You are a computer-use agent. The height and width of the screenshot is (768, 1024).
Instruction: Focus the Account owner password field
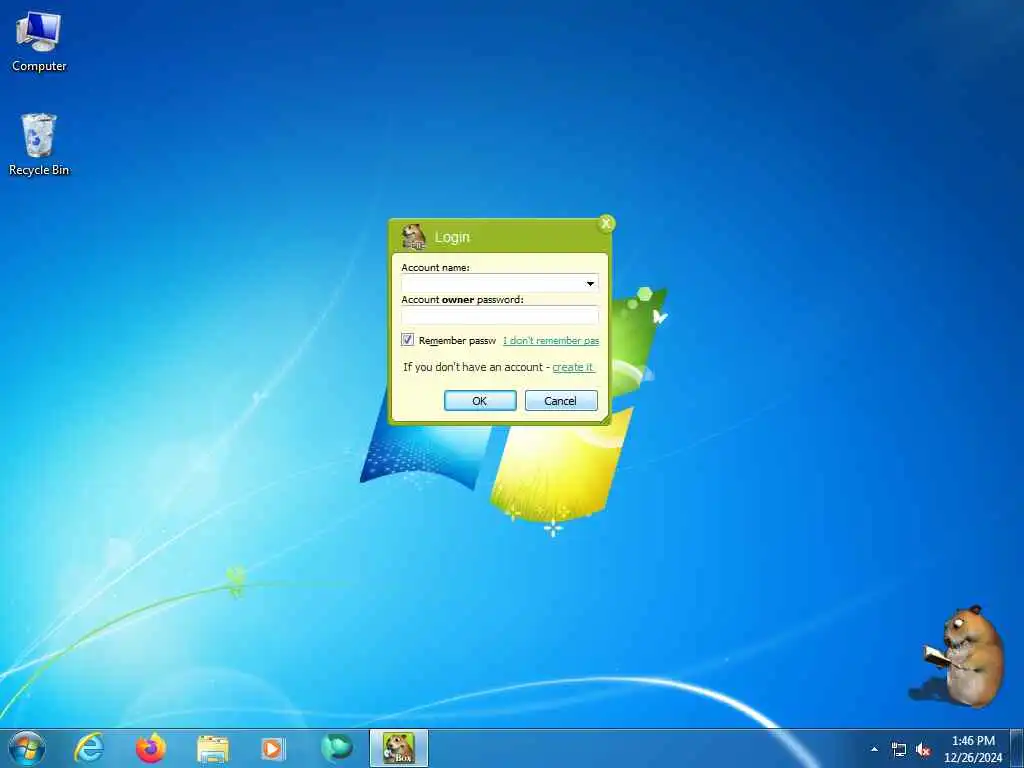(x=500, y=315)
